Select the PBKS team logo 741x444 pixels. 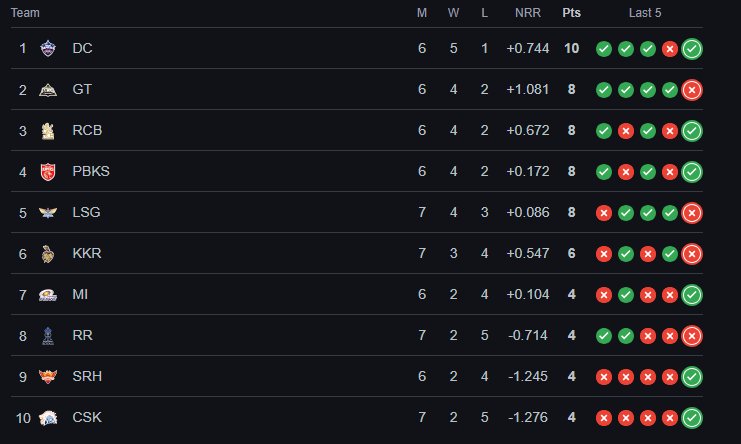coord(47,171)
